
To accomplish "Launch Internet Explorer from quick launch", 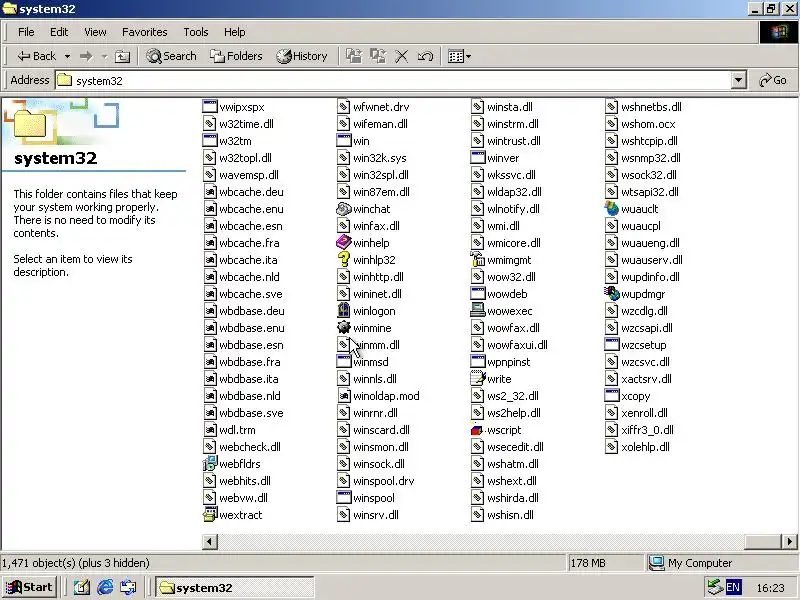I will click(x=105, y=587).
